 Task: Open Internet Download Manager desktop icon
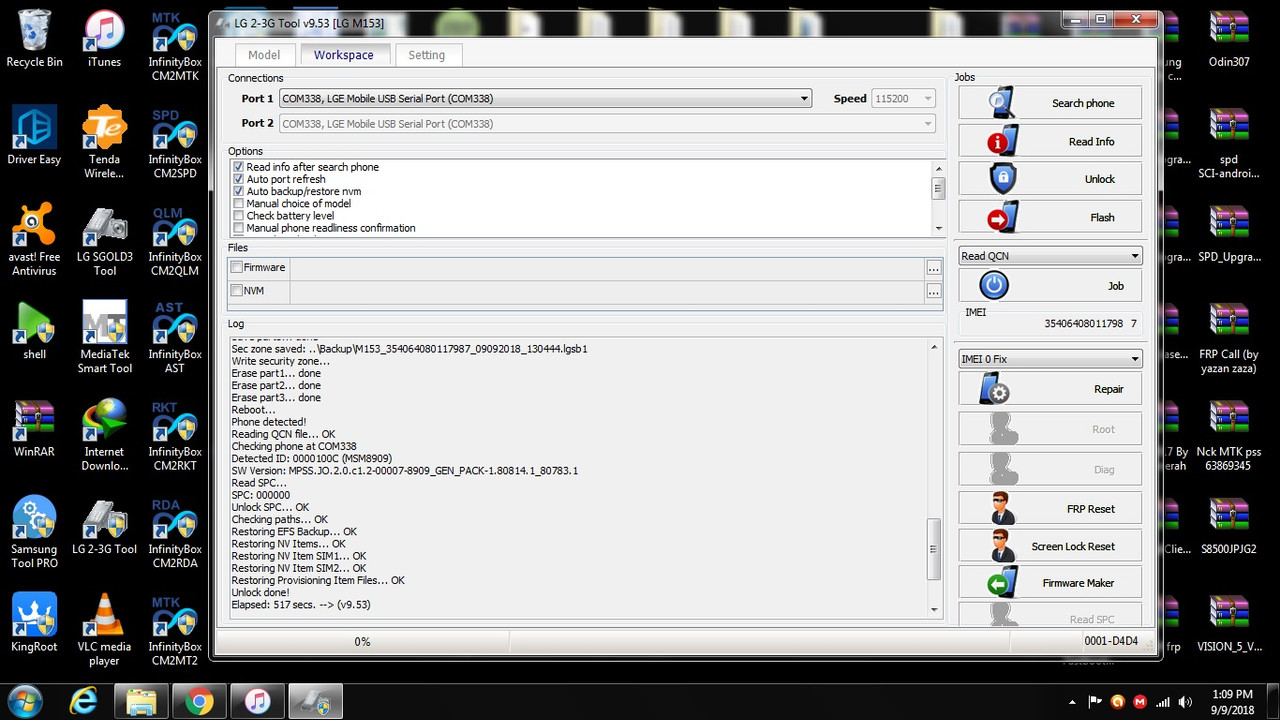pos(104,434)
